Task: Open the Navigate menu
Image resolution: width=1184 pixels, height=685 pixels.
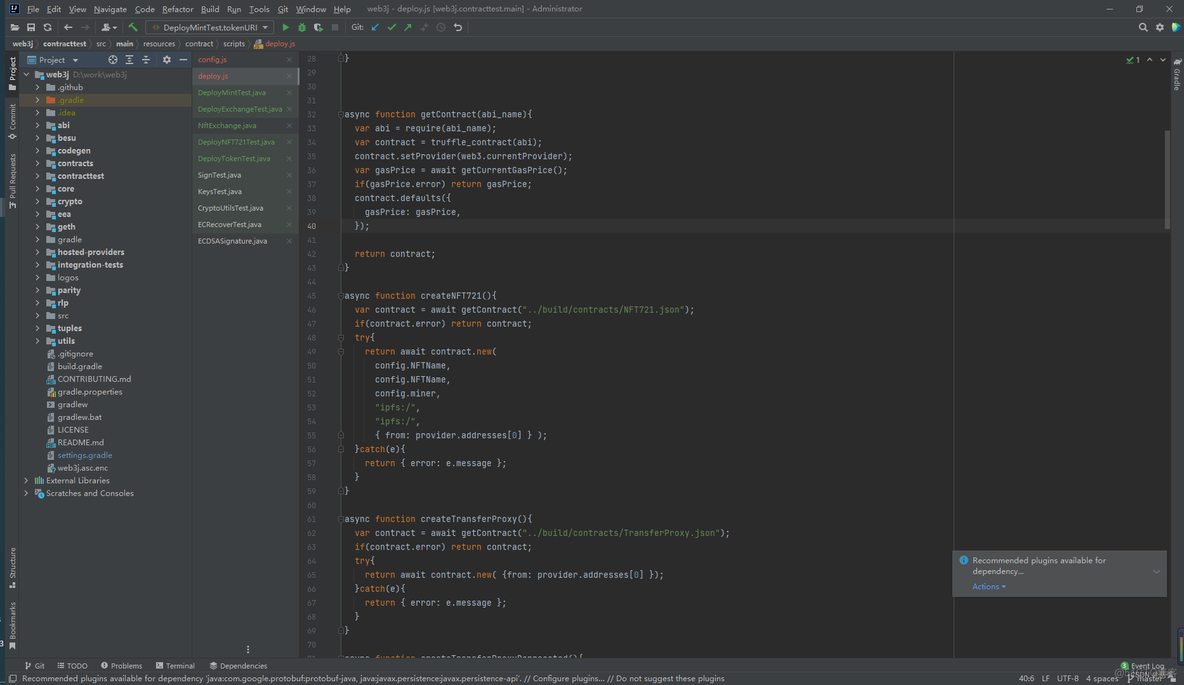Action: pyautogui.click(x=110, y=9)
